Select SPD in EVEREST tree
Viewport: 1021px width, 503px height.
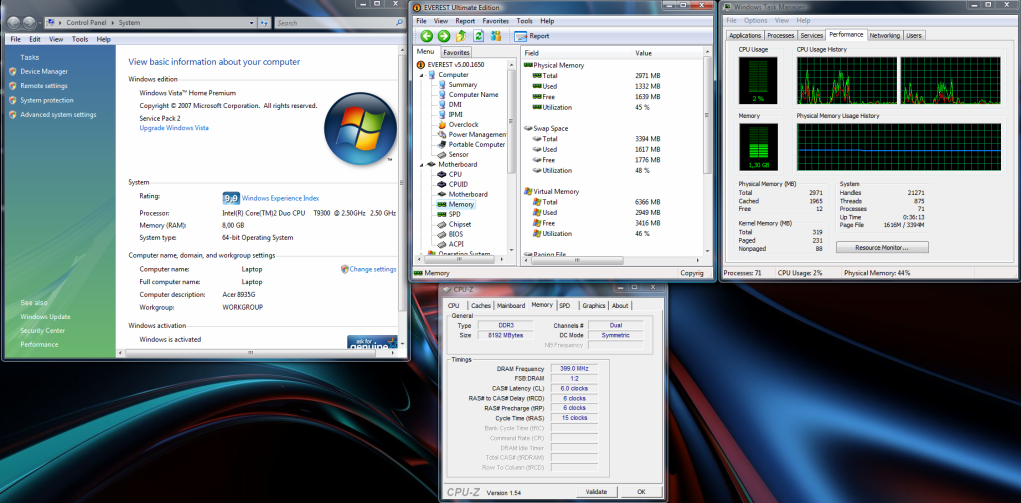[x=455, y=214]
